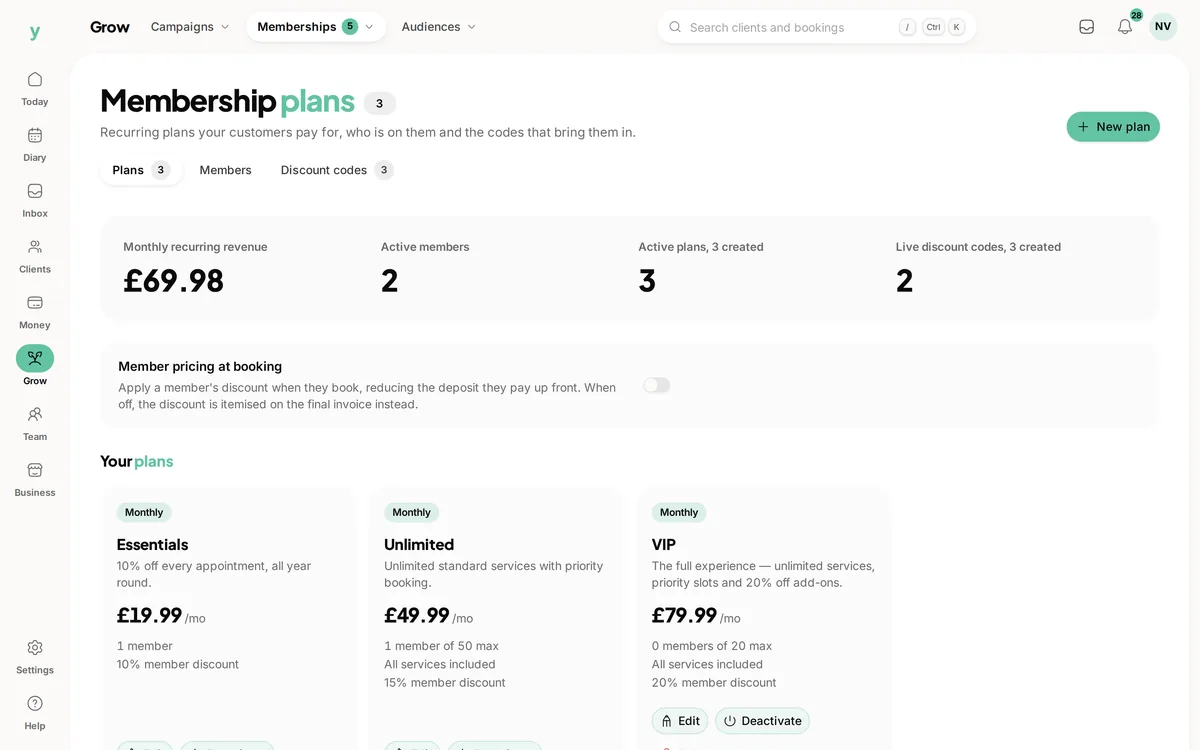
Task: Open the Team section icon
Action: coord(35,414)
